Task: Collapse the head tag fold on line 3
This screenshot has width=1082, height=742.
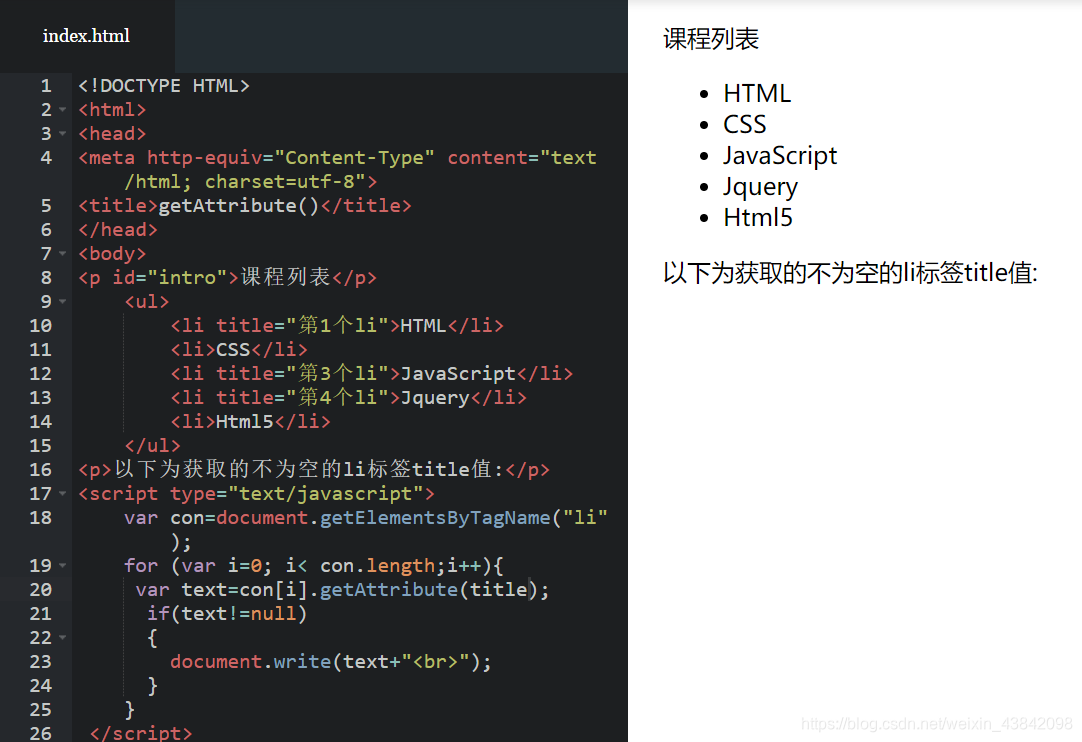Action: [63, 134]
